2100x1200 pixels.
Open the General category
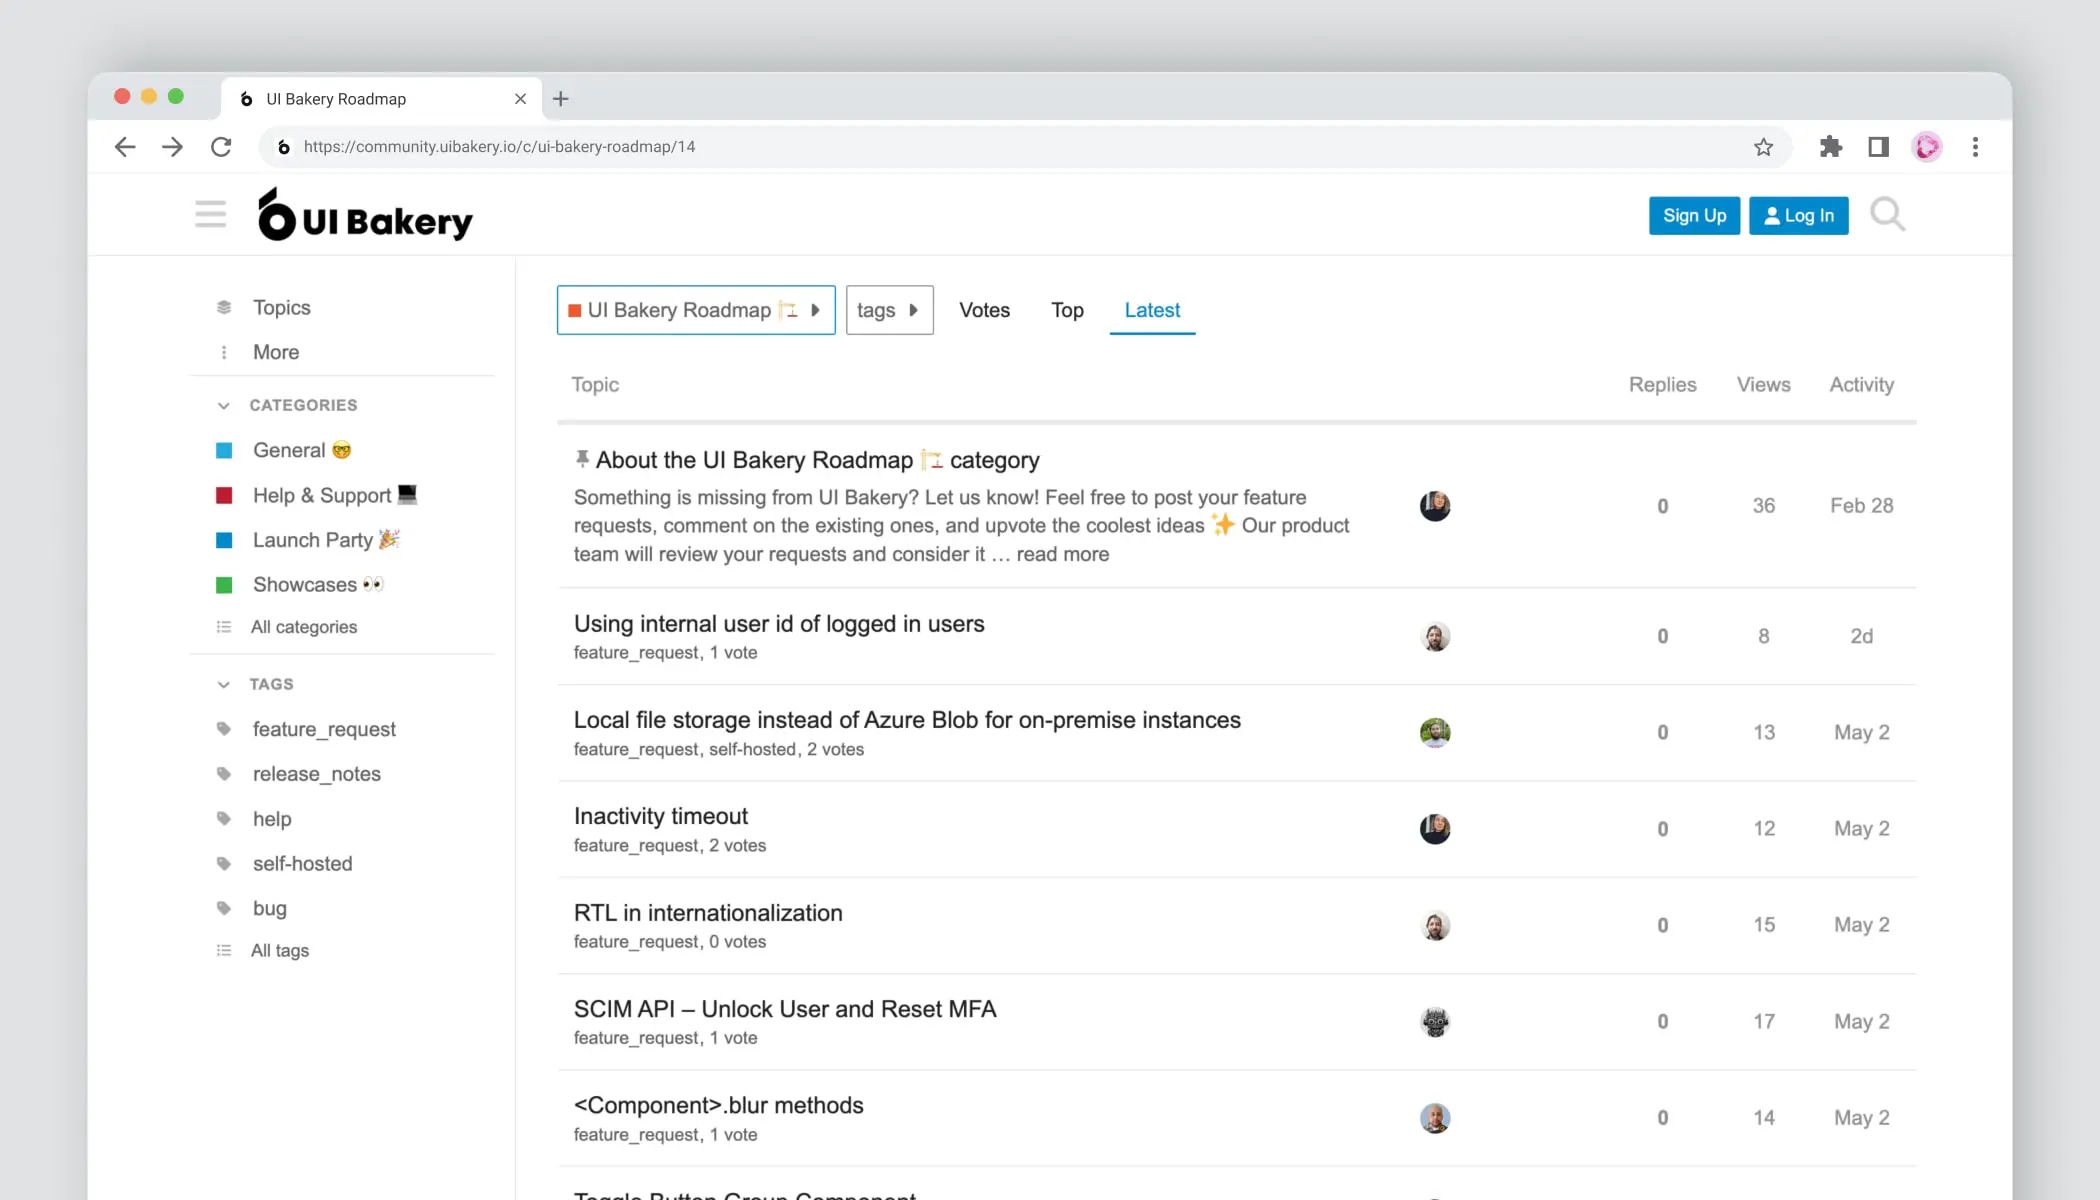[301, 450]
